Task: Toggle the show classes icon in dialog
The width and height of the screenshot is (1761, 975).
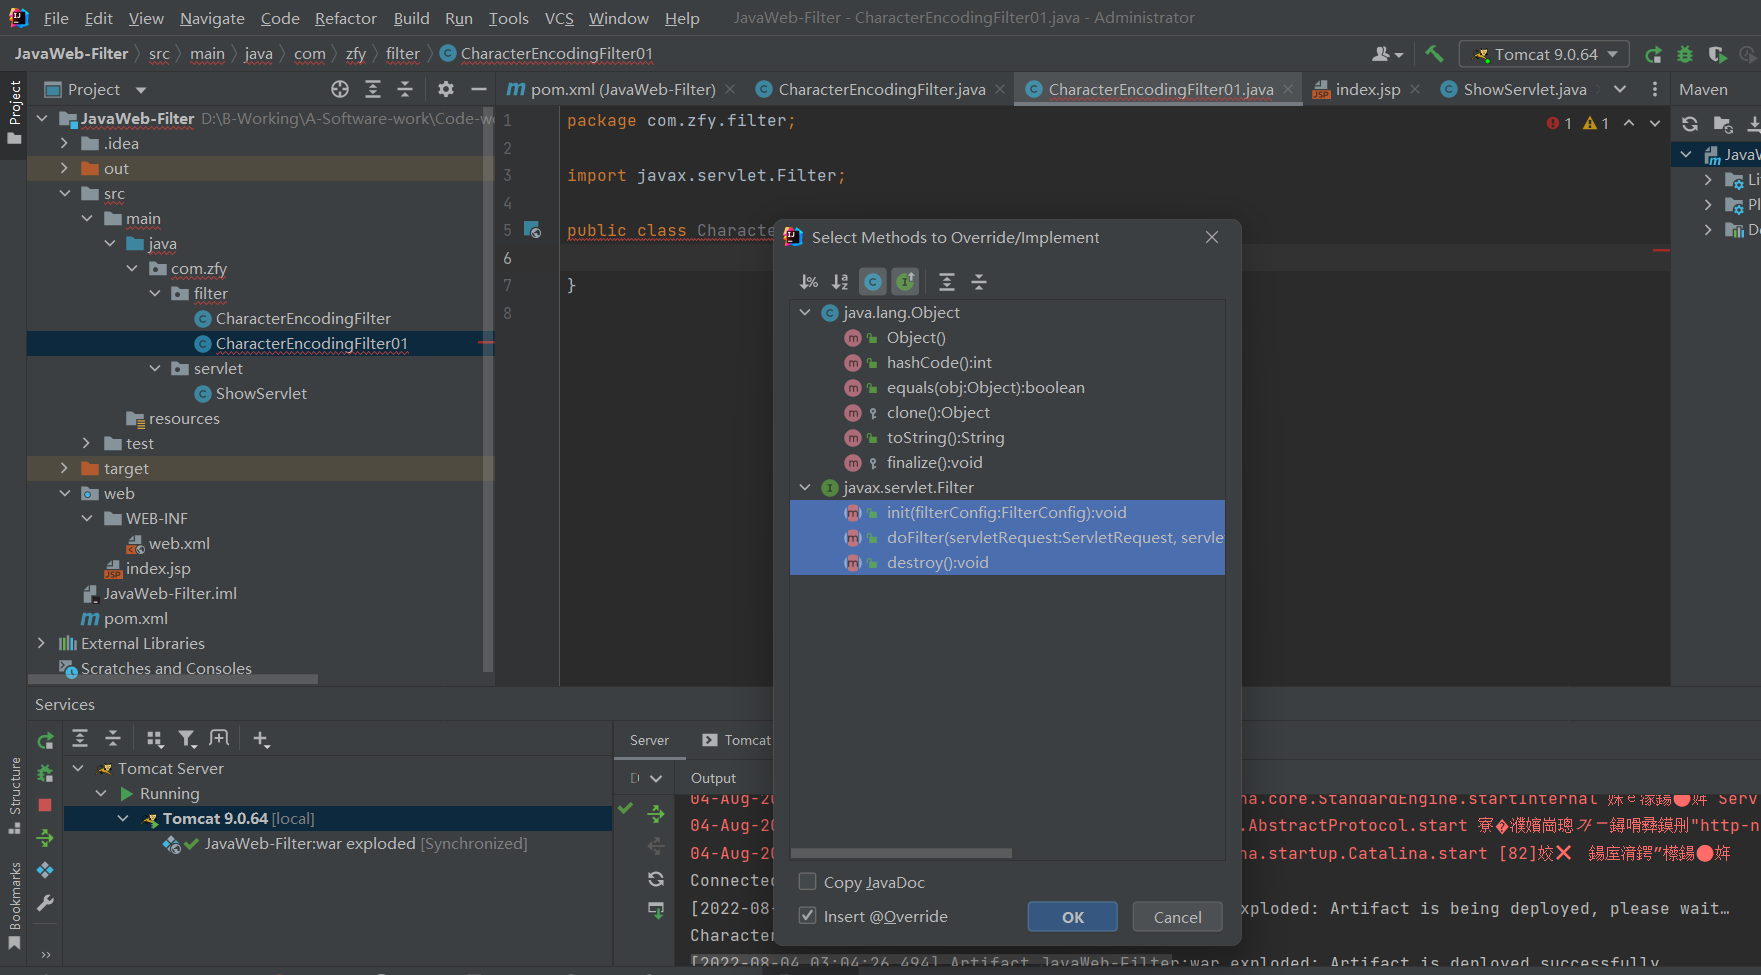Action: coord(873,282)
